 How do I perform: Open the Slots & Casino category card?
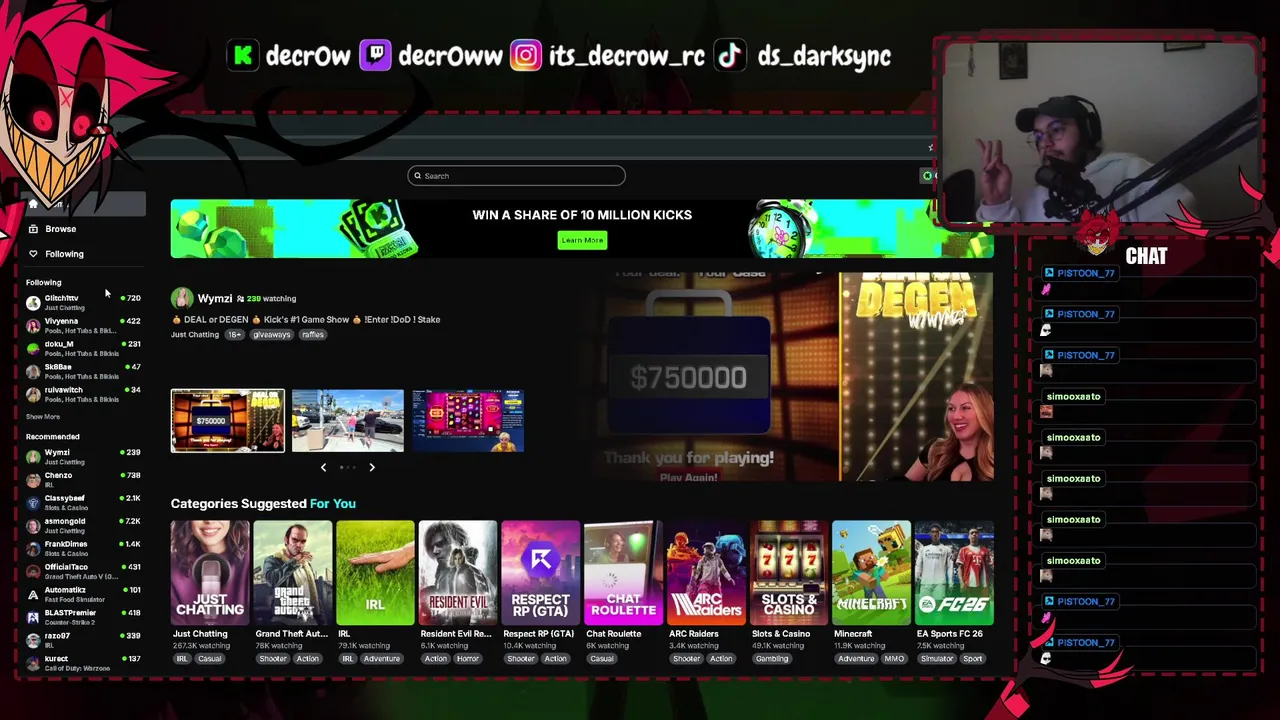tap(789, 573)
